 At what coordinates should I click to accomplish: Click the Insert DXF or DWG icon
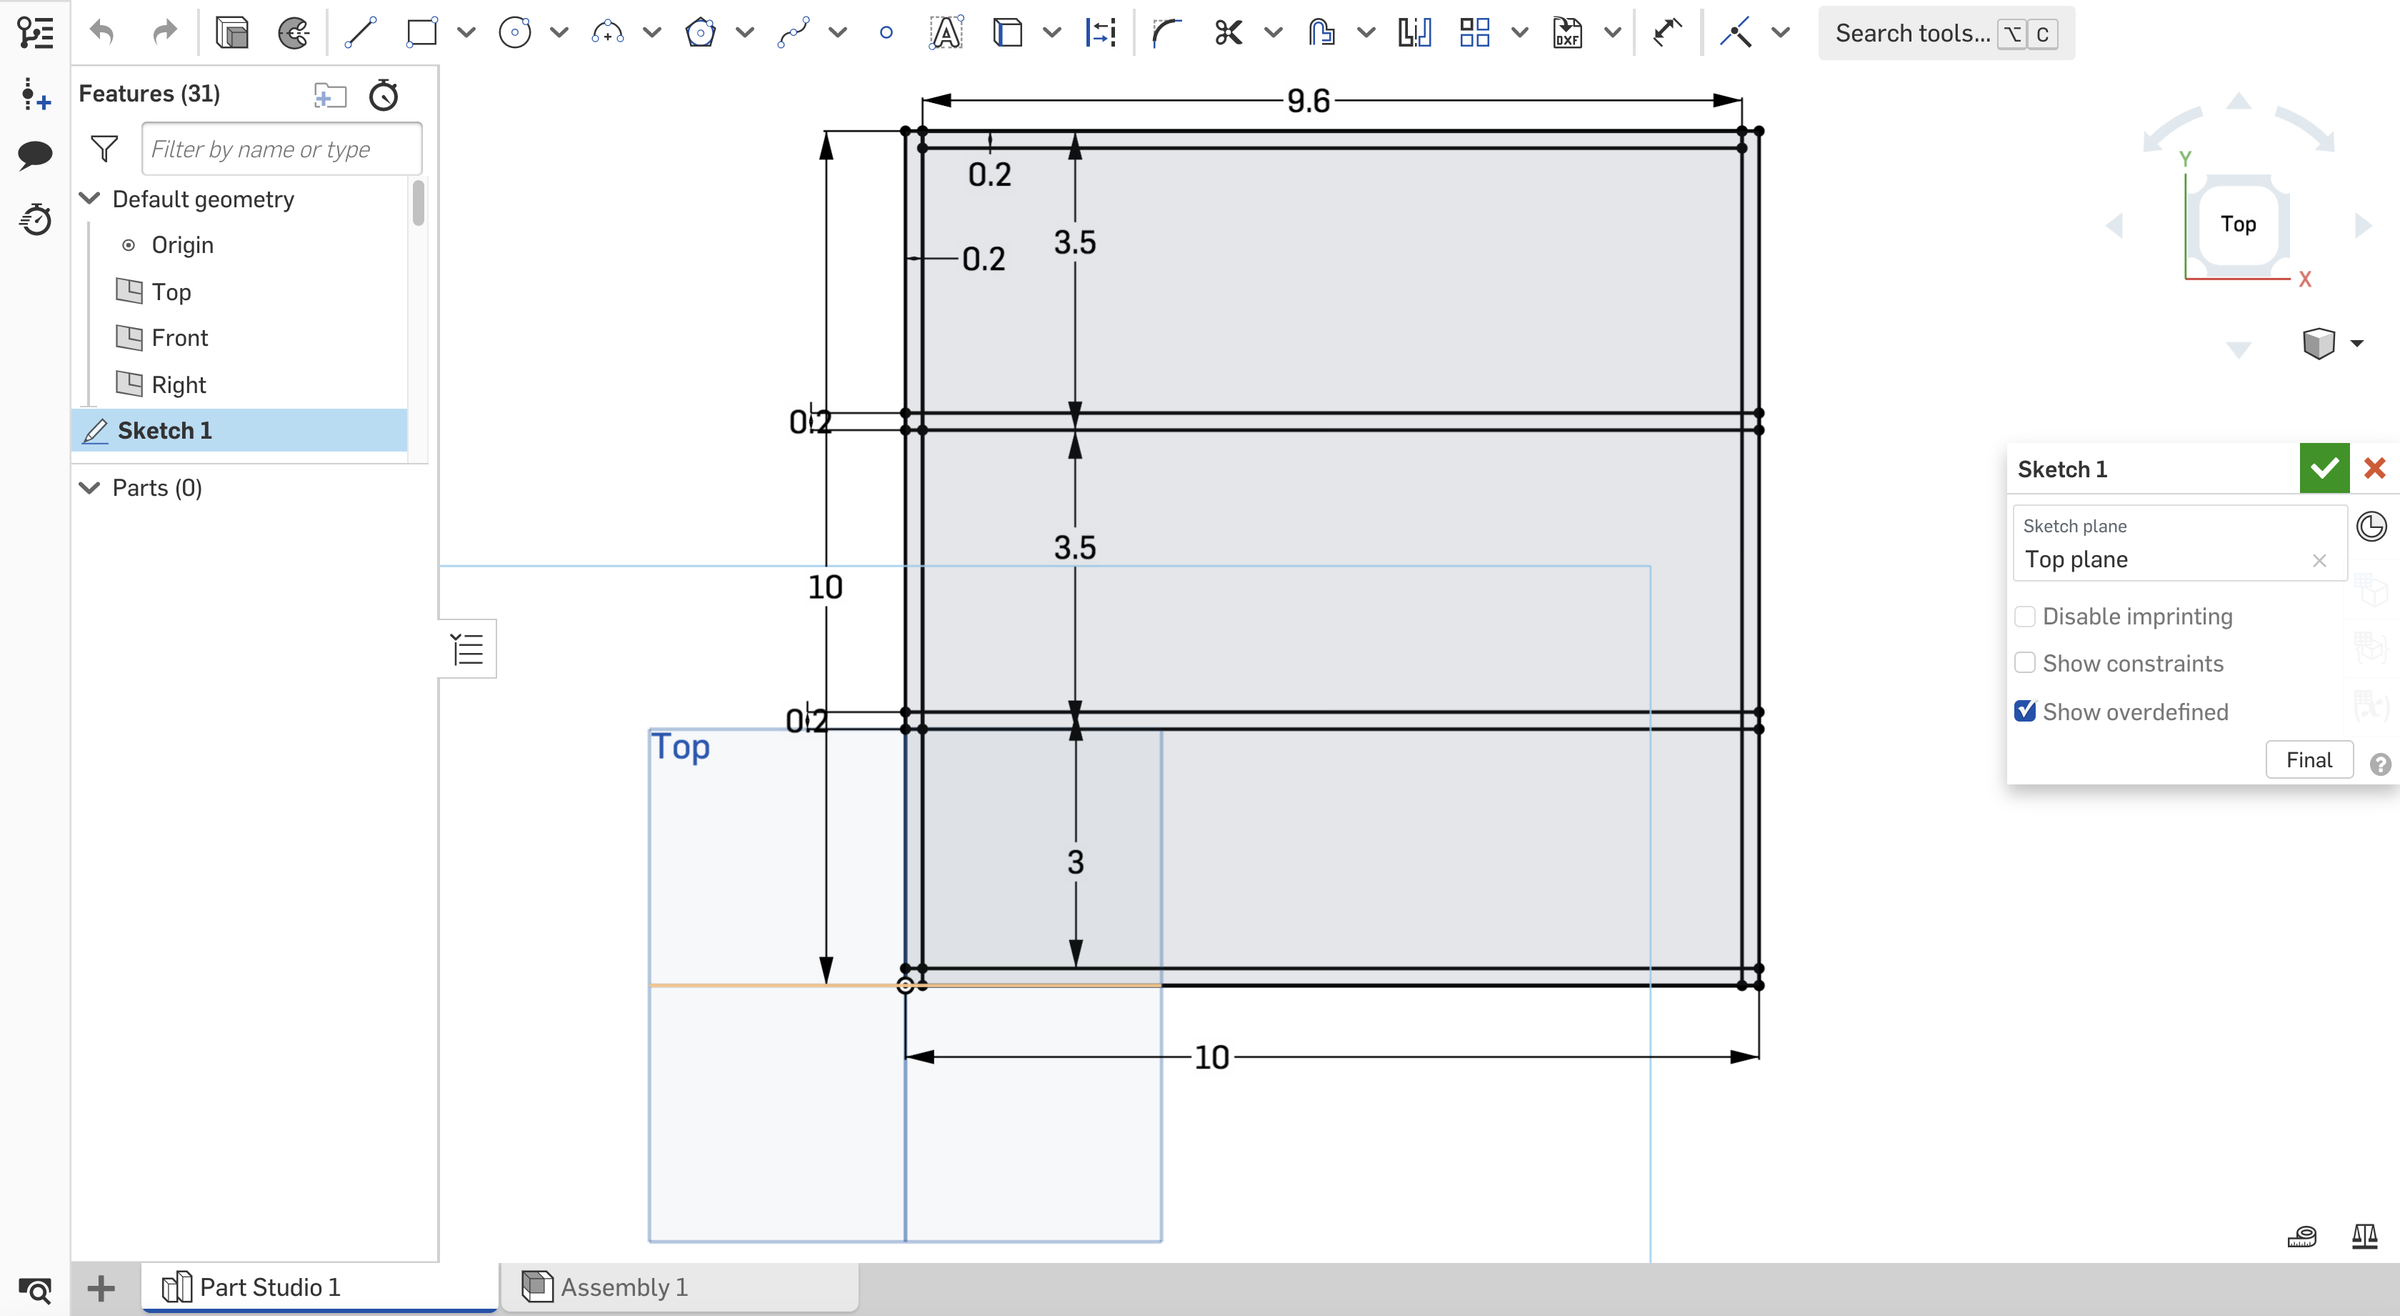pyautogui.click(x=1566, y=32)
